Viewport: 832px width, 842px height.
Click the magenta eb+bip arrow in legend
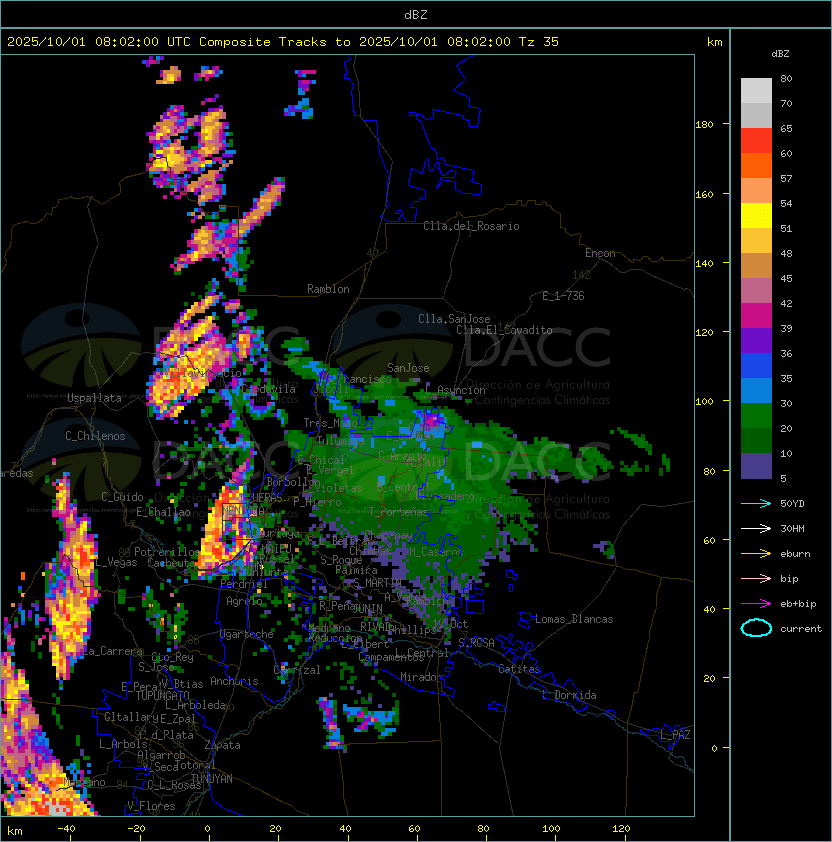tap(756, 604)
